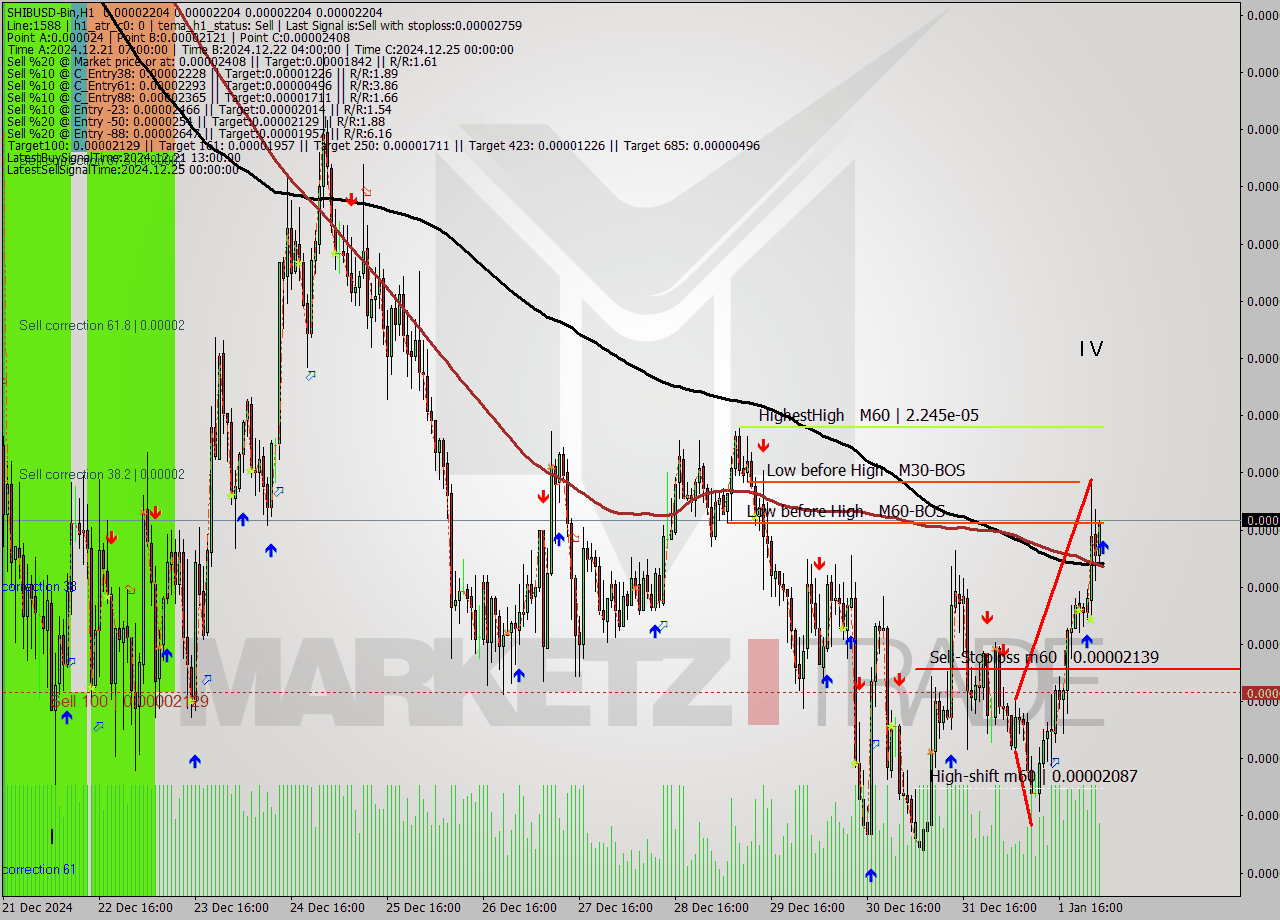Viewport: 1280px width, 920px height.
Task: Click the Sell correction 61.8 label
Action: point(102,325)
